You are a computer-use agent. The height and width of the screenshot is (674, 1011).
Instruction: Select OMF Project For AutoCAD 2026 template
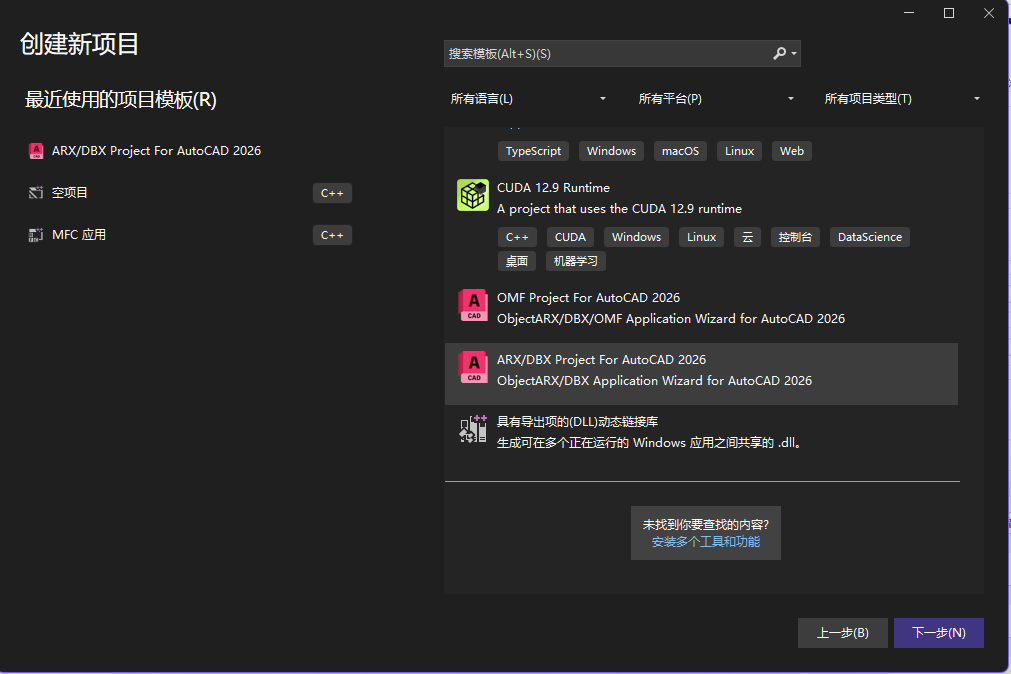[588, 298]
